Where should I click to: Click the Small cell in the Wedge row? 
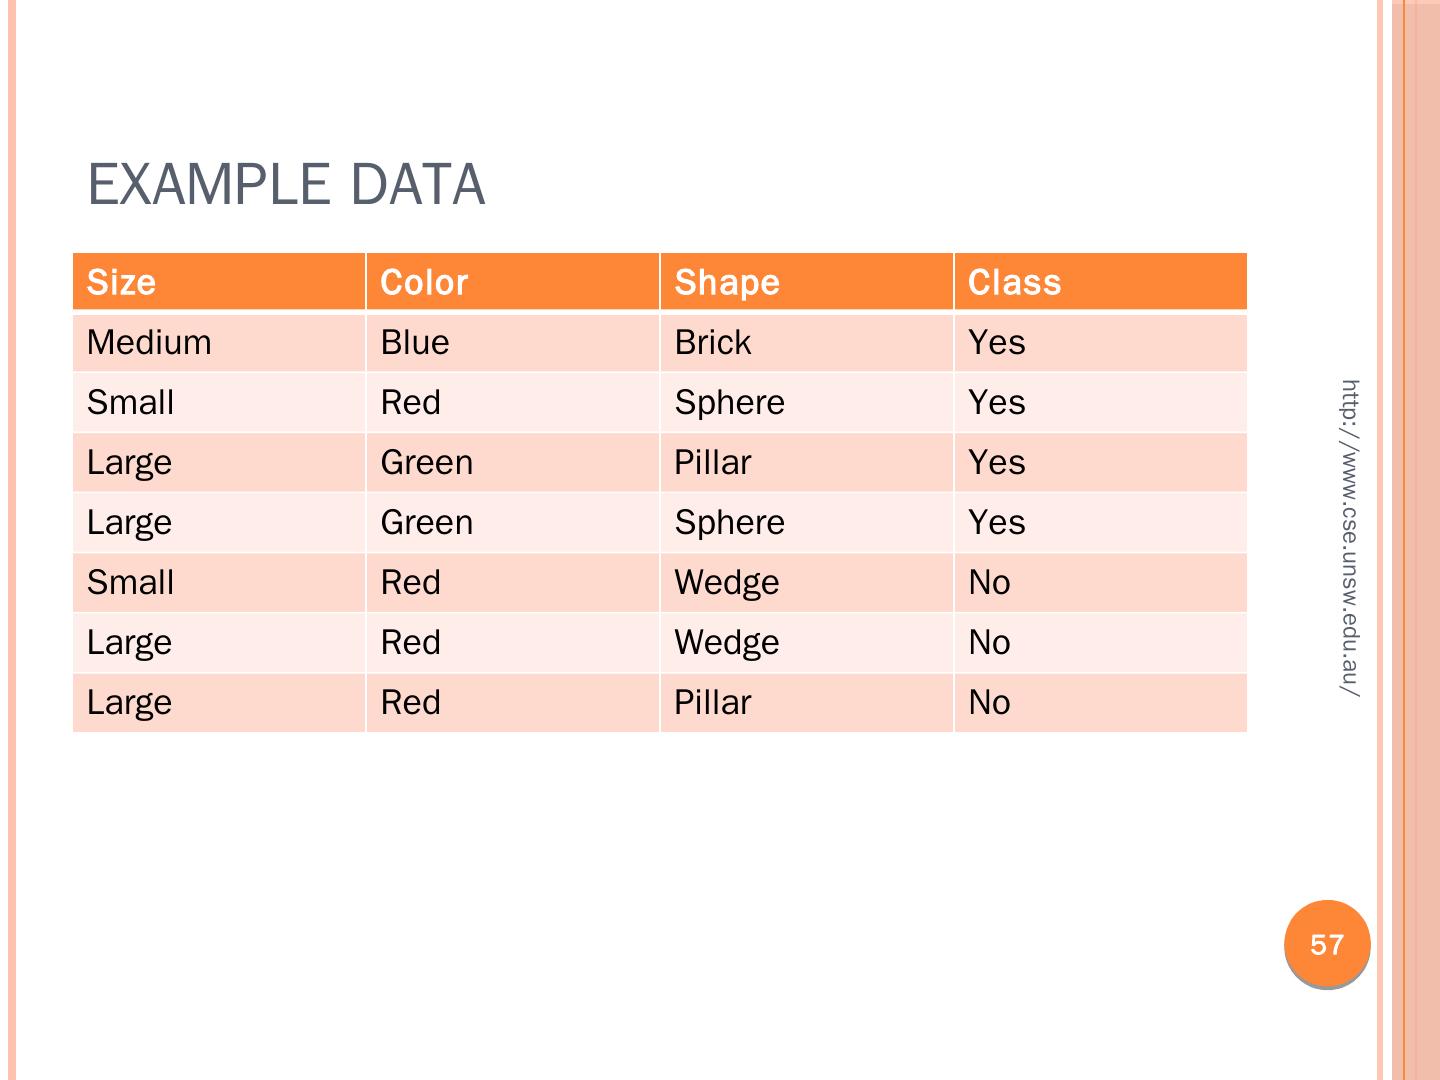click(x=130, y=582)
